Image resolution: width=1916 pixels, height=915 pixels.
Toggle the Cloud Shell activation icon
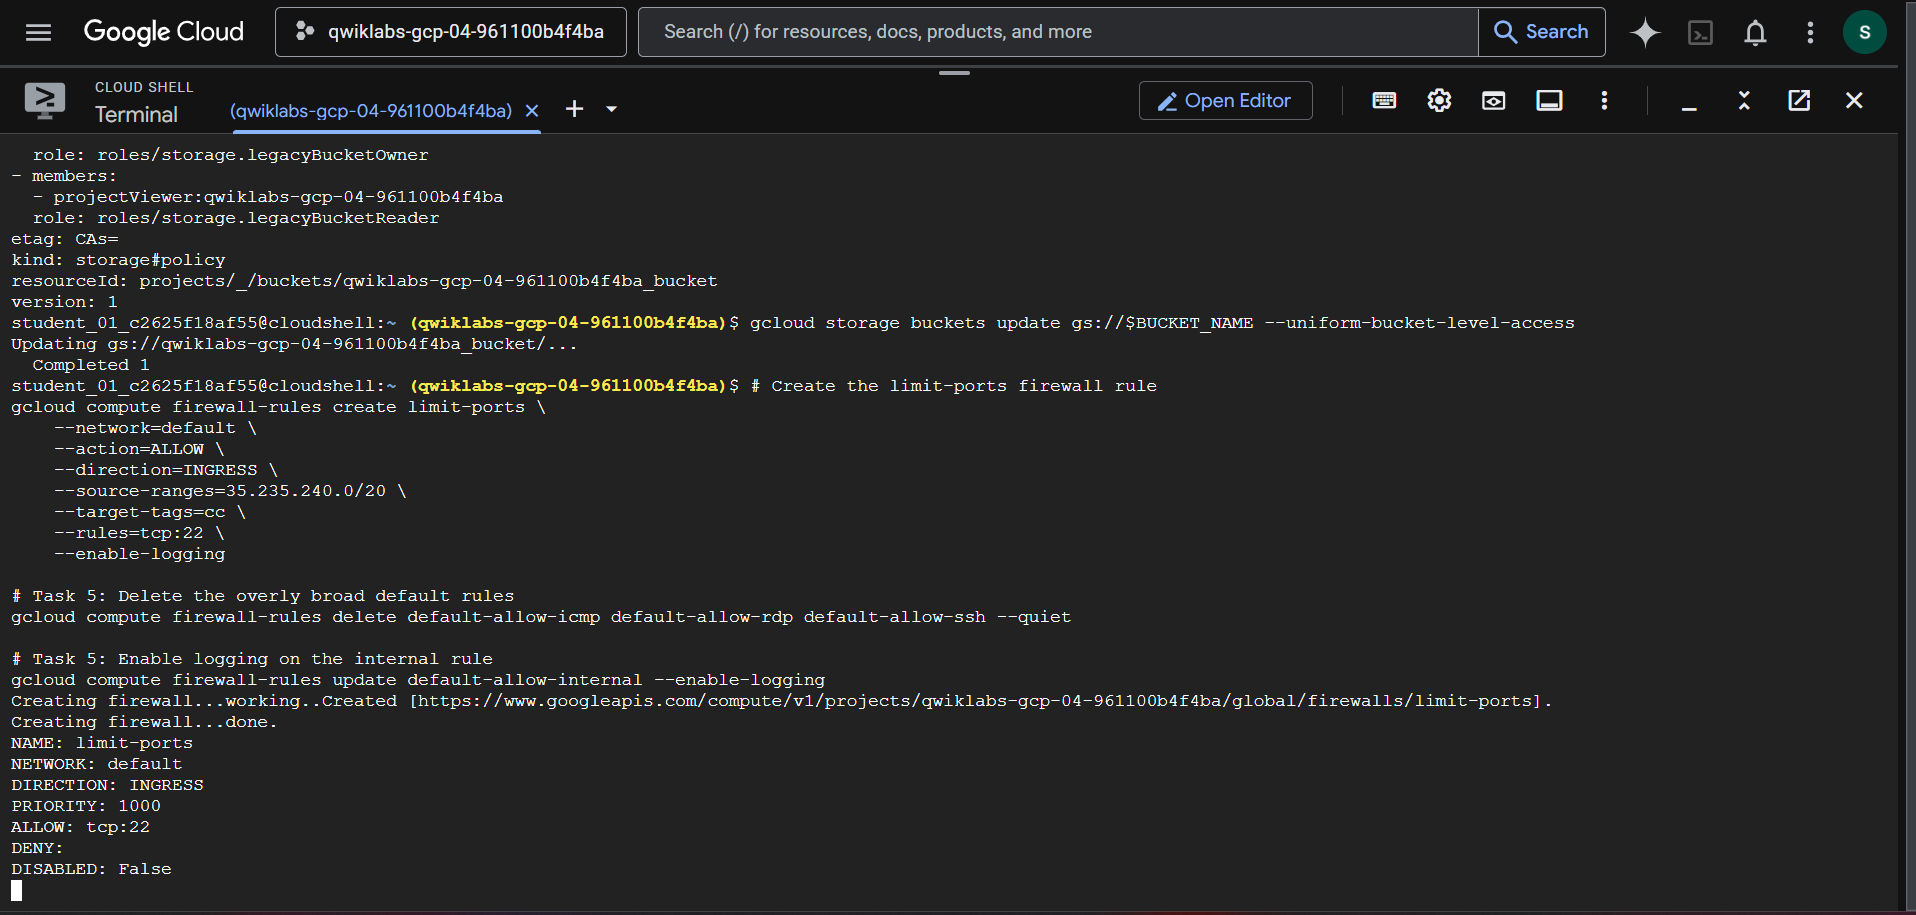pos(1700,33)
